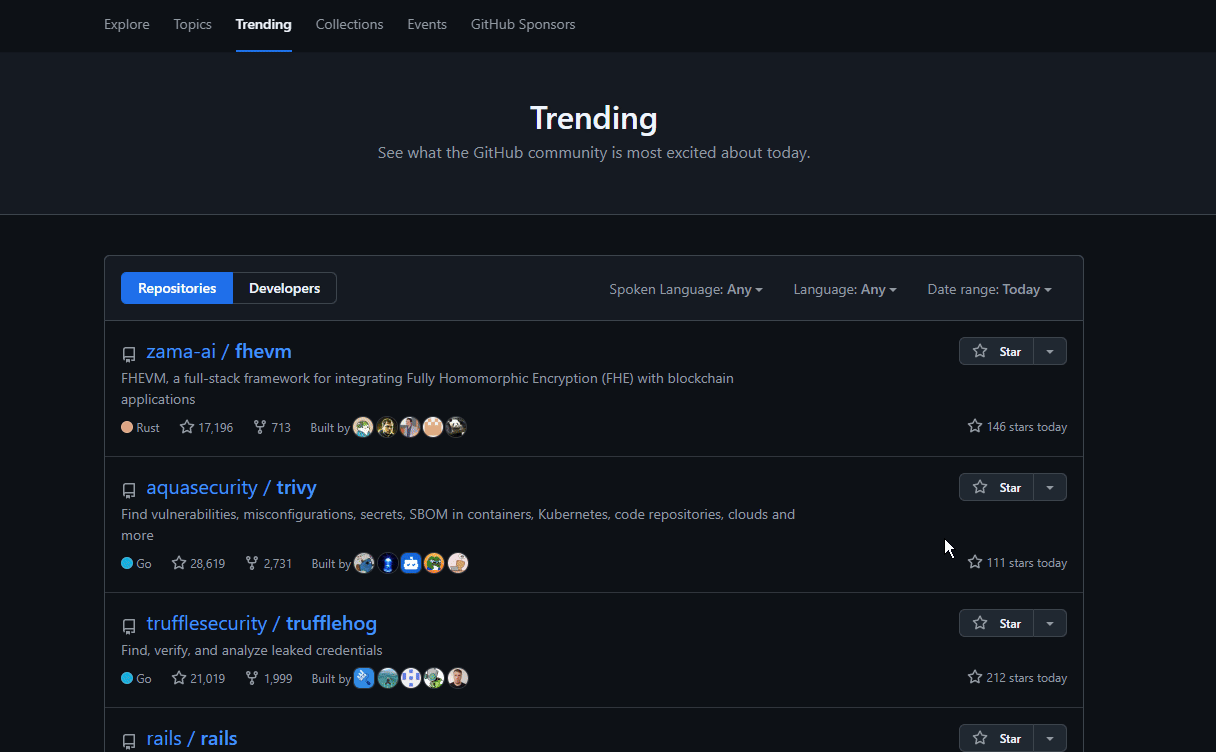Click third contributor avatar of trivy
The height and width of the screenshot is (752, 1216).
[x=411, y=563]
